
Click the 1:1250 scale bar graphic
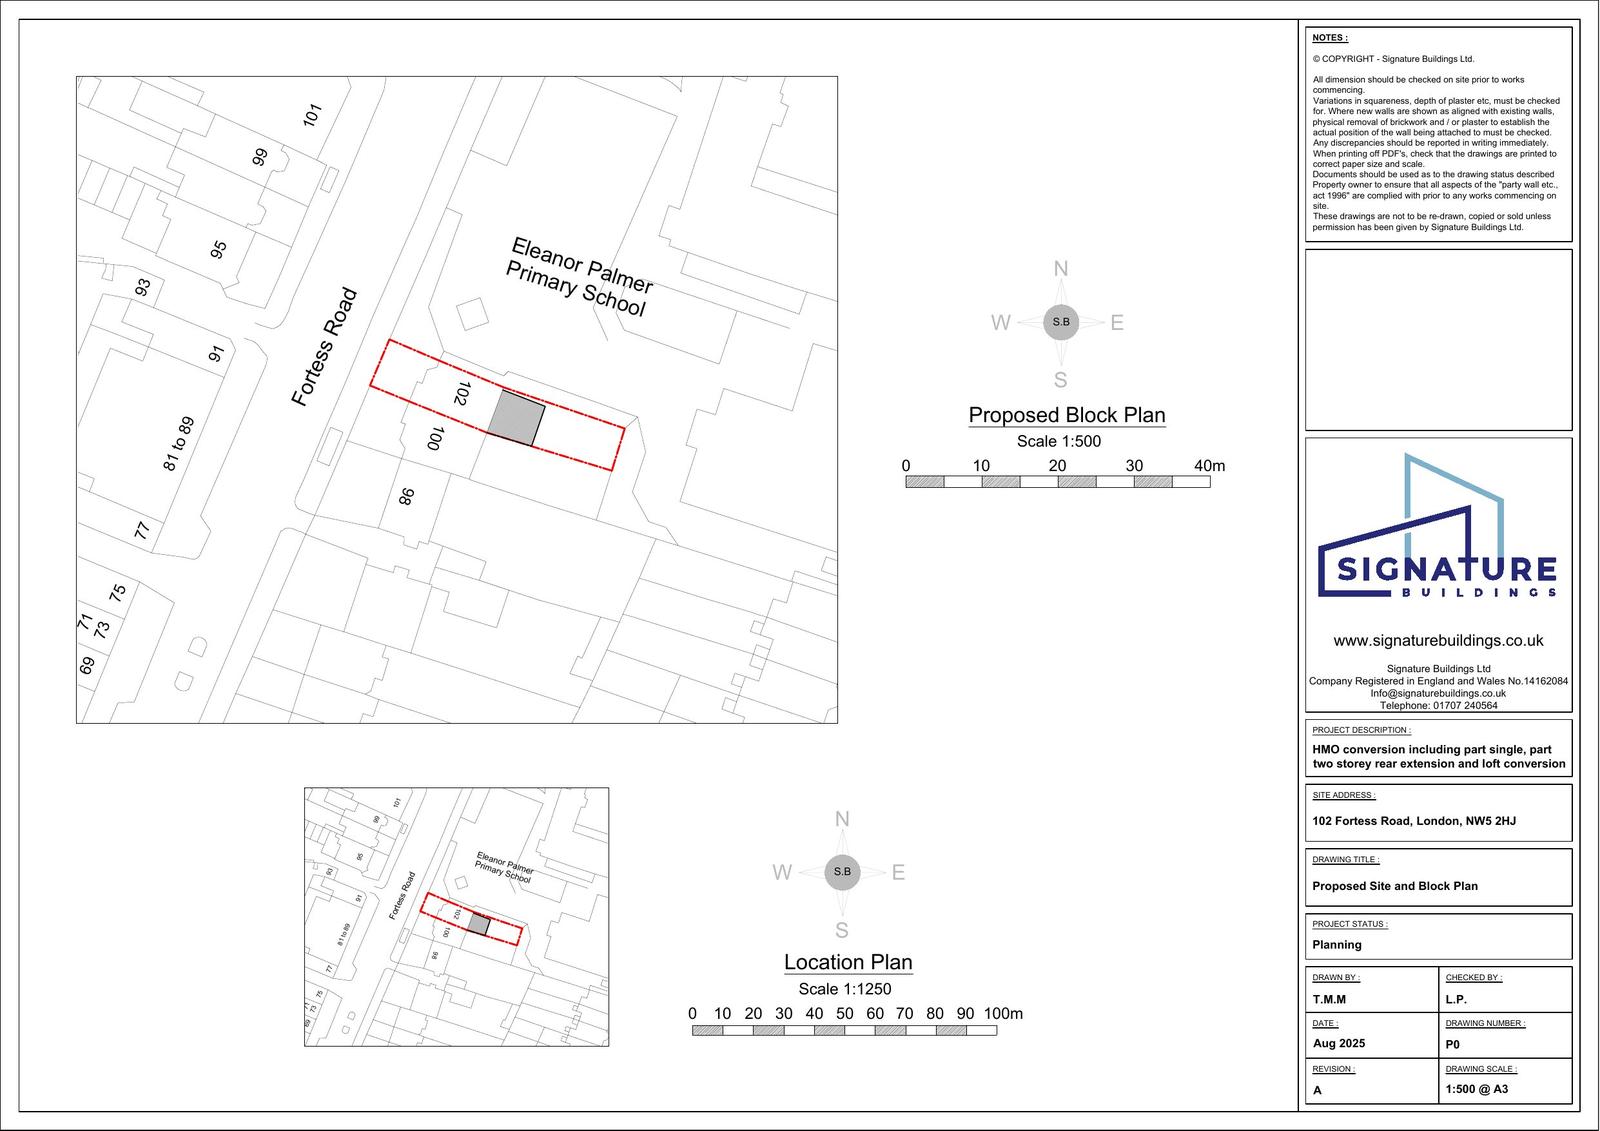[x=844, y=1030]
